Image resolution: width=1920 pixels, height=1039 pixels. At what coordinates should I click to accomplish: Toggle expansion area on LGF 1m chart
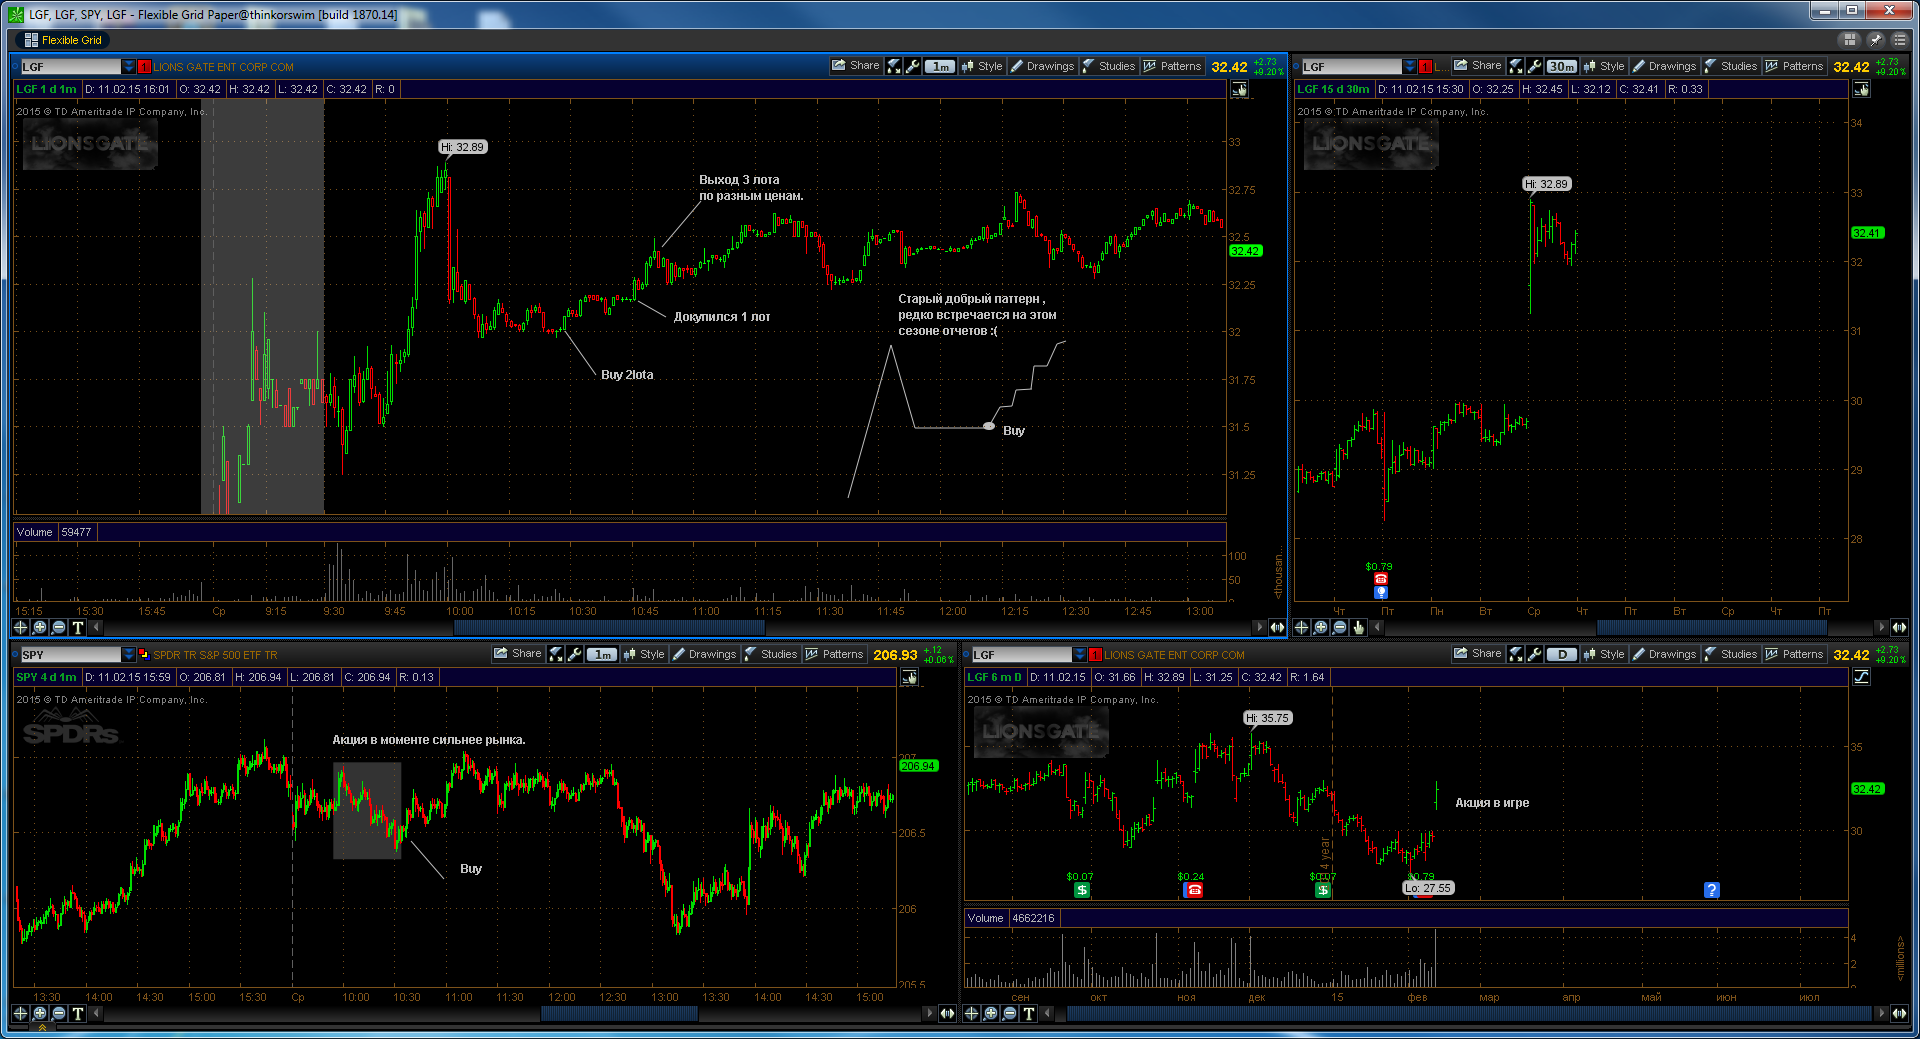1277,627
